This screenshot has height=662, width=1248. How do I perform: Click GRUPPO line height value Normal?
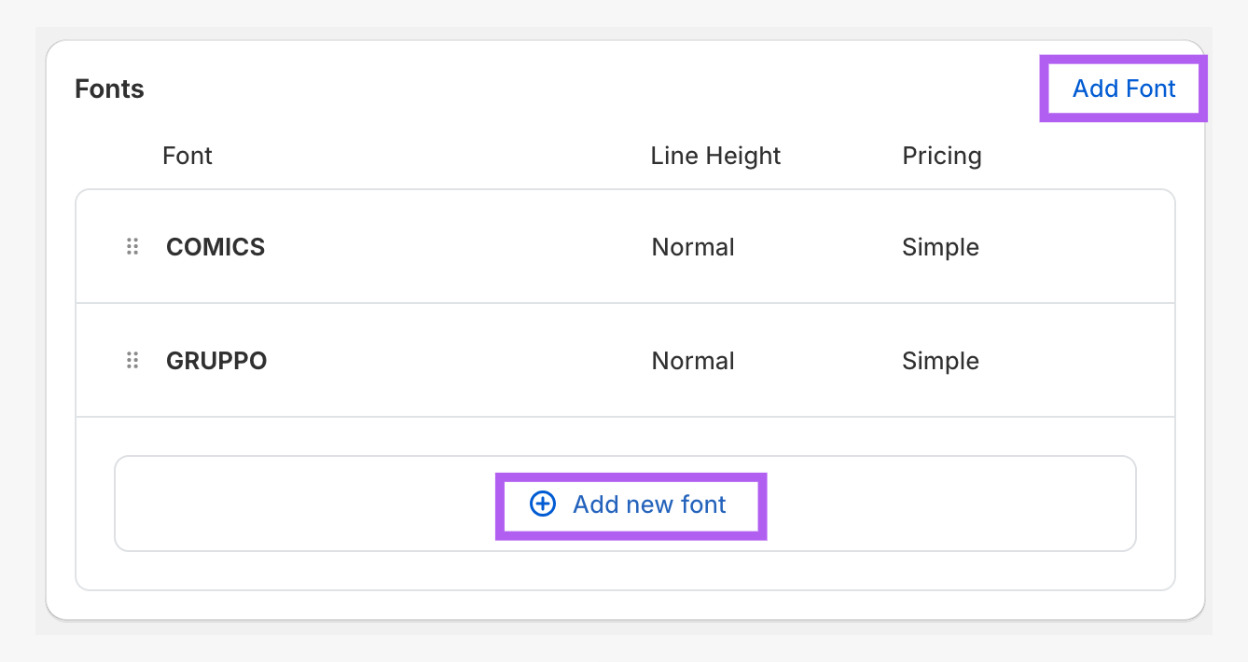pos(692,361)
